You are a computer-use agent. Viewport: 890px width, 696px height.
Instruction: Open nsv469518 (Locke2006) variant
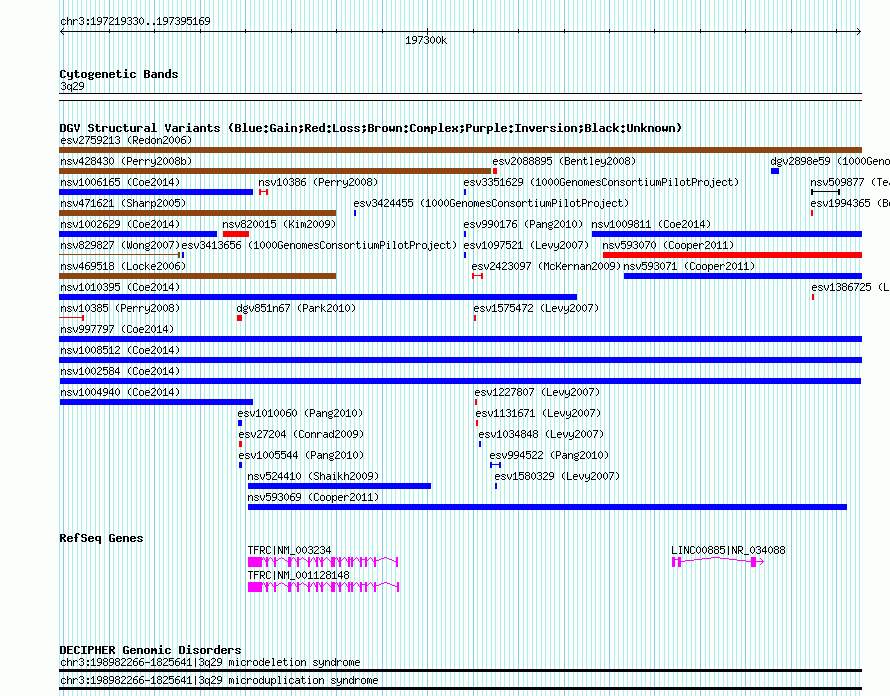123,266
